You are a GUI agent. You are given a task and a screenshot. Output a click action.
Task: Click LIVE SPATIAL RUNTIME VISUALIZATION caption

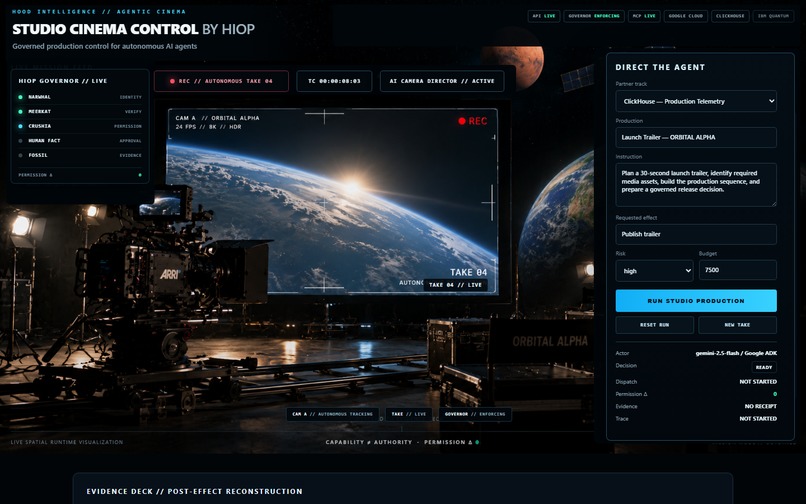pos(67,442)
